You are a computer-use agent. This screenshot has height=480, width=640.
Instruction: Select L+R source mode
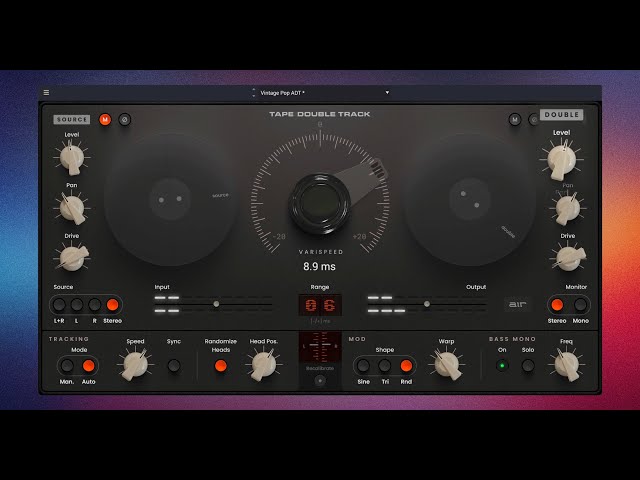59,304
